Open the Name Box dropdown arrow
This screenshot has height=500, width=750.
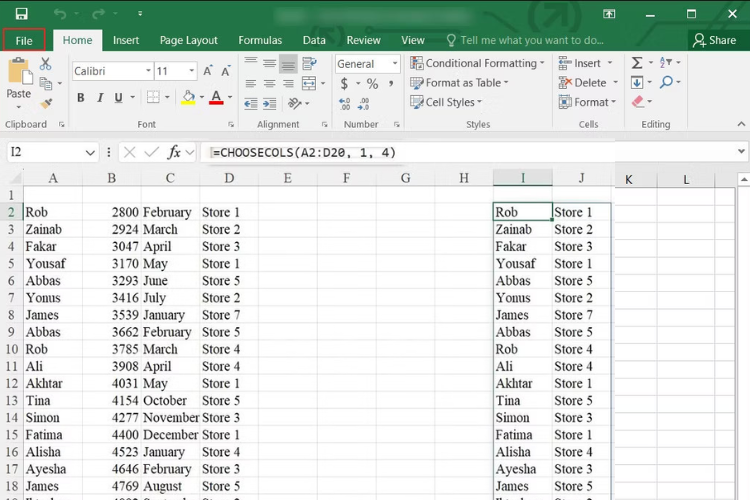click(x=90, y=153)
